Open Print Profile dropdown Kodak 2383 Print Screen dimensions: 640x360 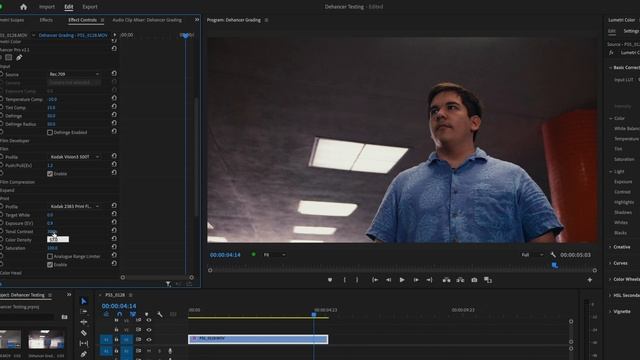coord(74,207)
